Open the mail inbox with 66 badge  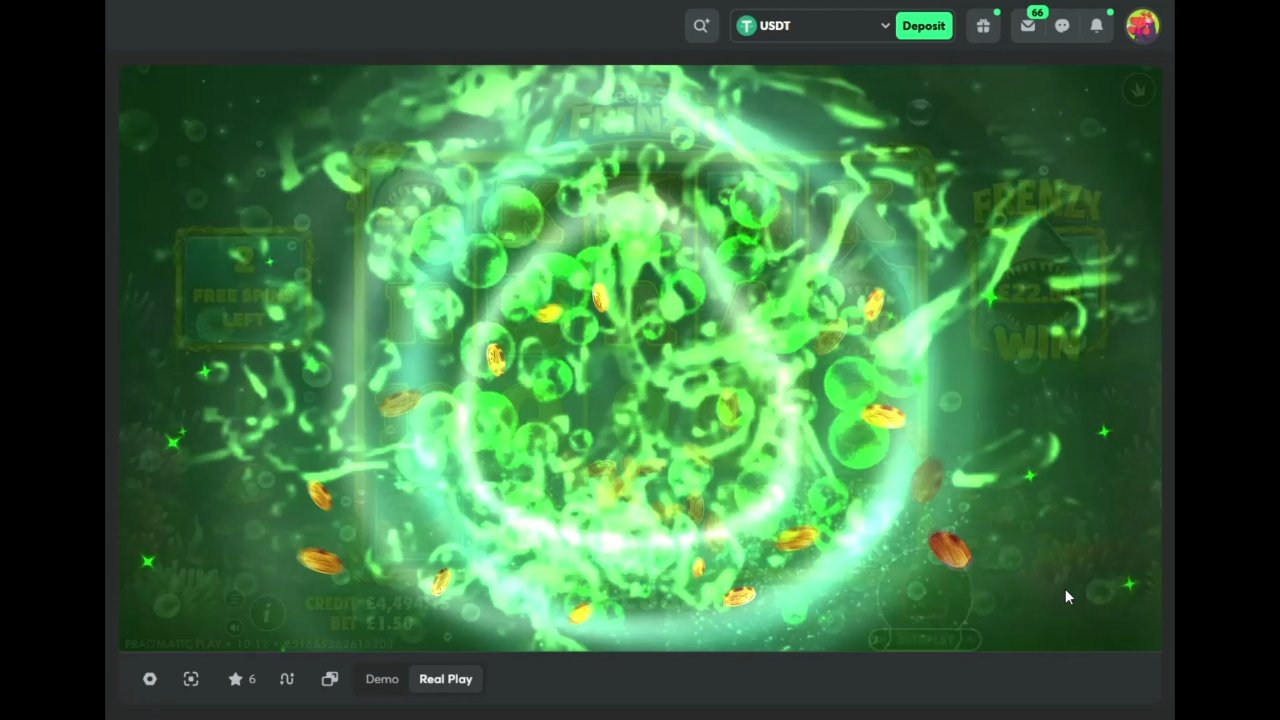(x=1028, y=26)
